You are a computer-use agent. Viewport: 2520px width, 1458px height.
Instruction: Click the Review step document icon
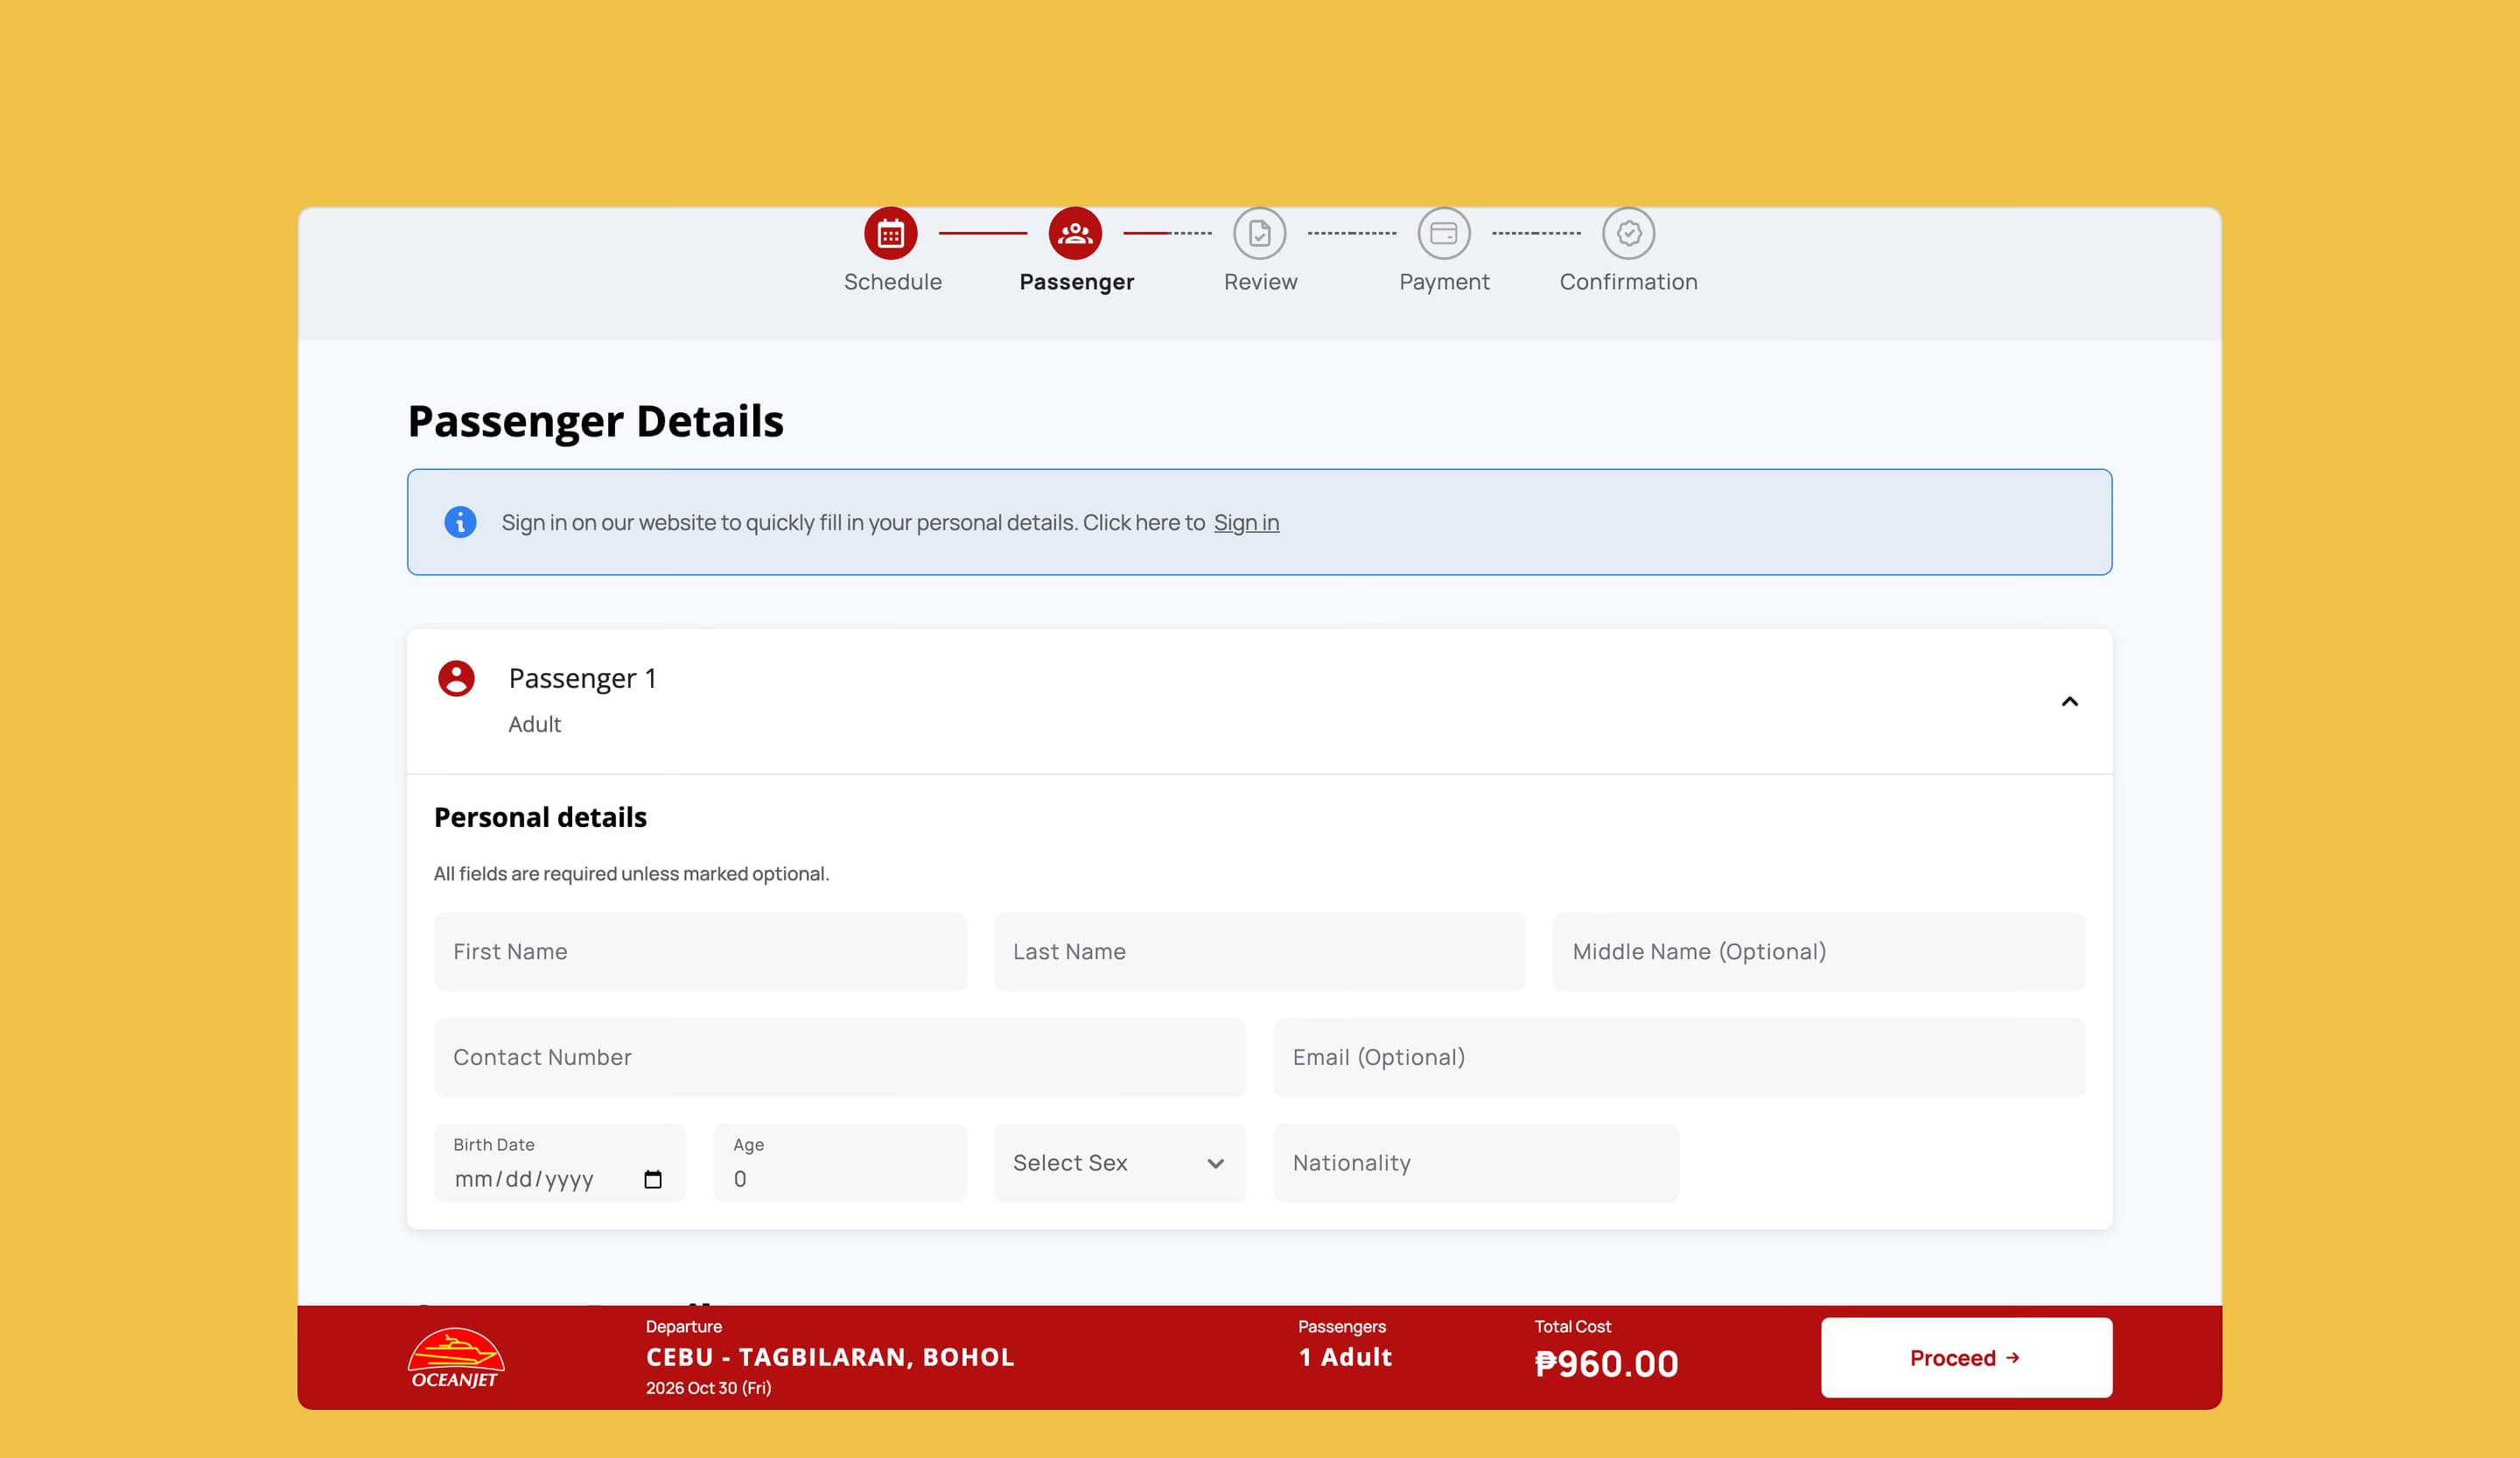1260,233
